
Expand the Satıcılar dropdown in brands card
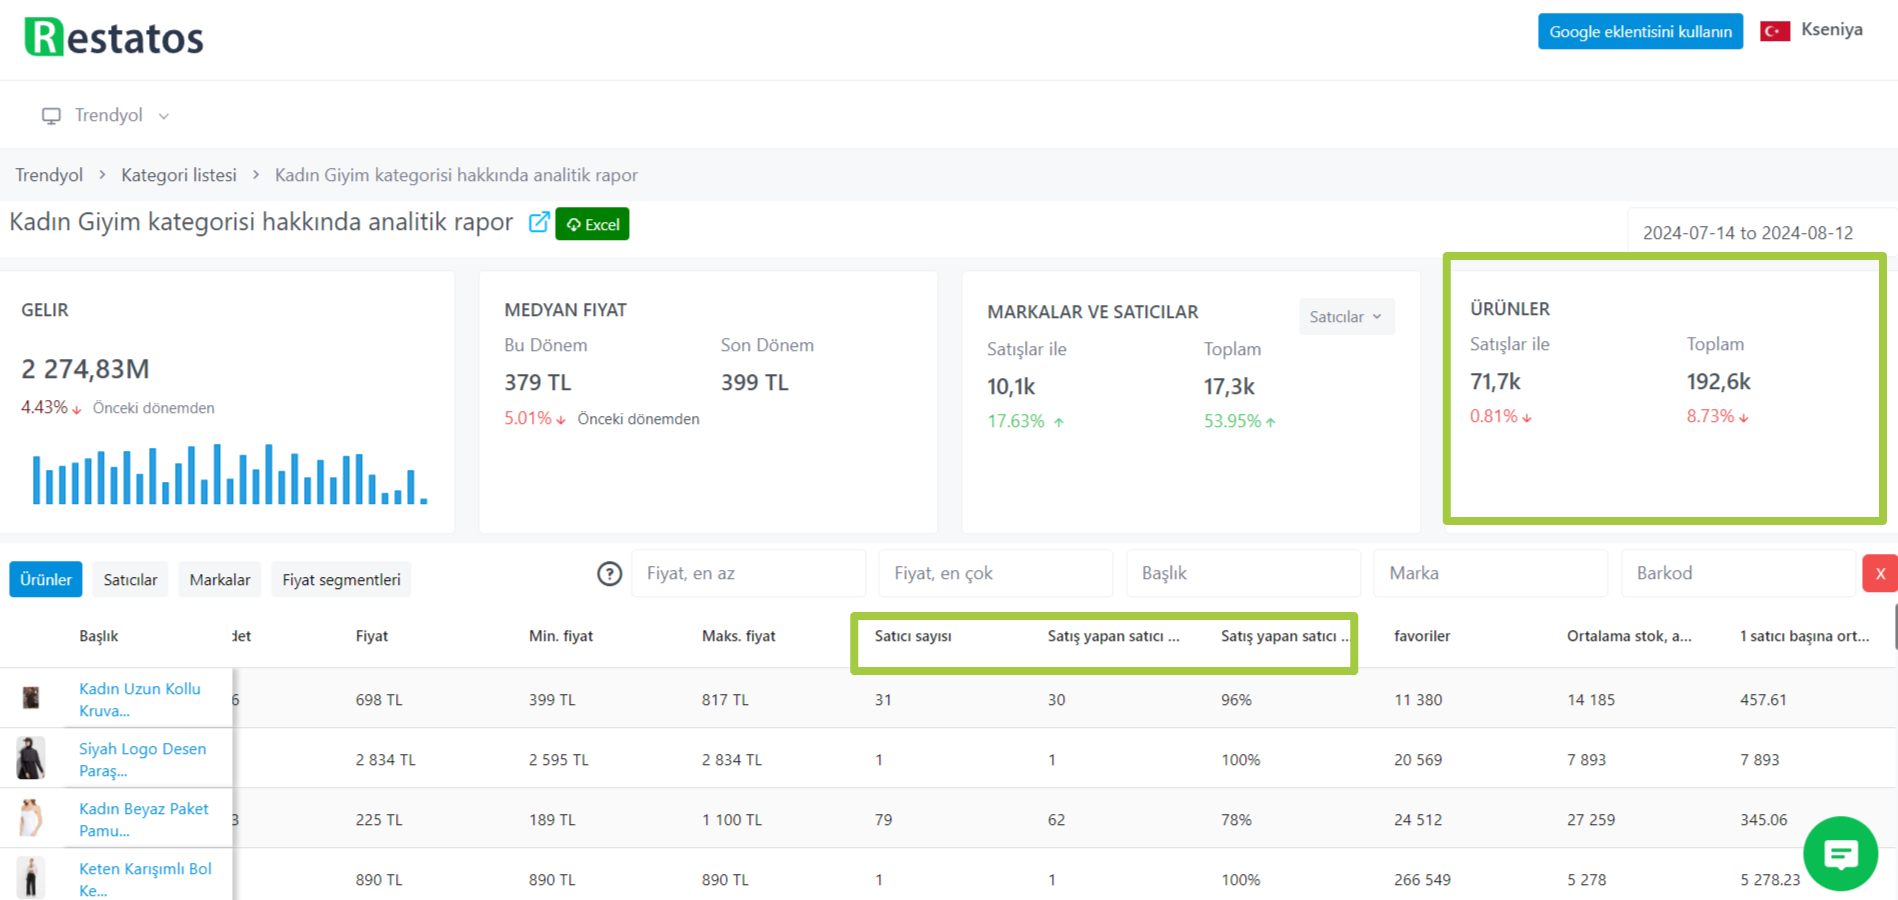pos(1346,317)
